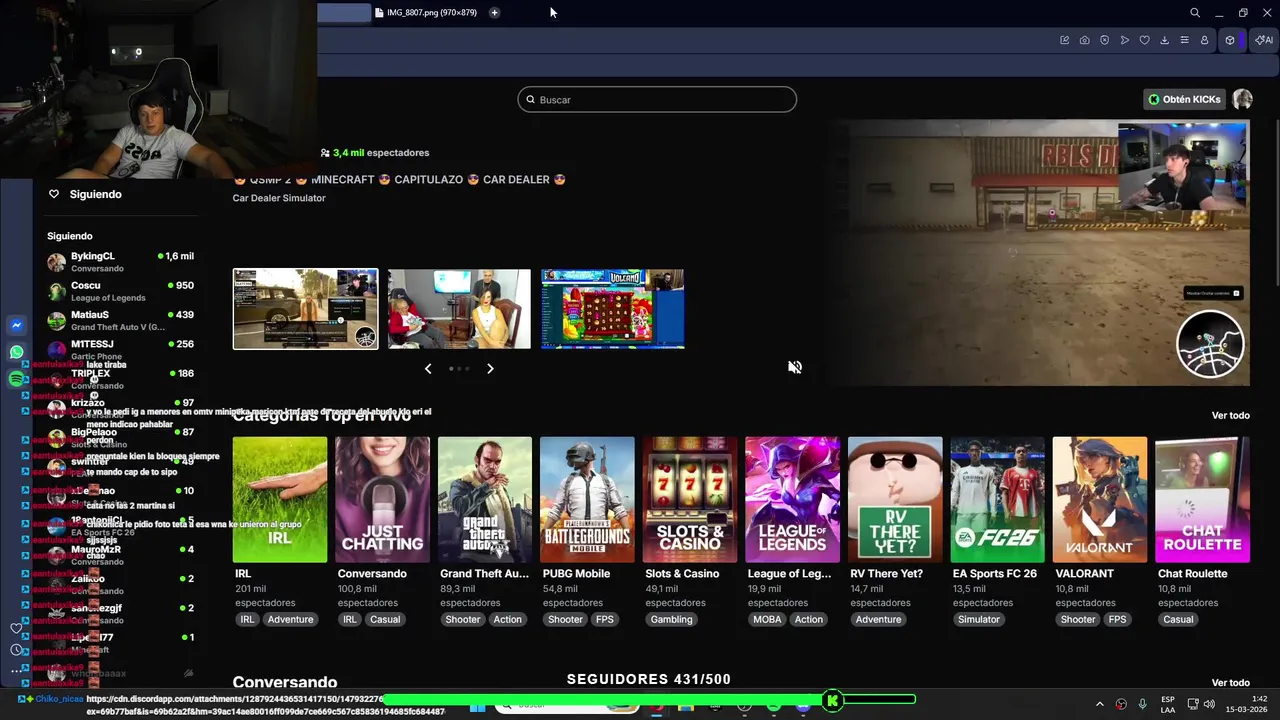Switch to the IMG_8807.png tab

(x=424, y=13)
